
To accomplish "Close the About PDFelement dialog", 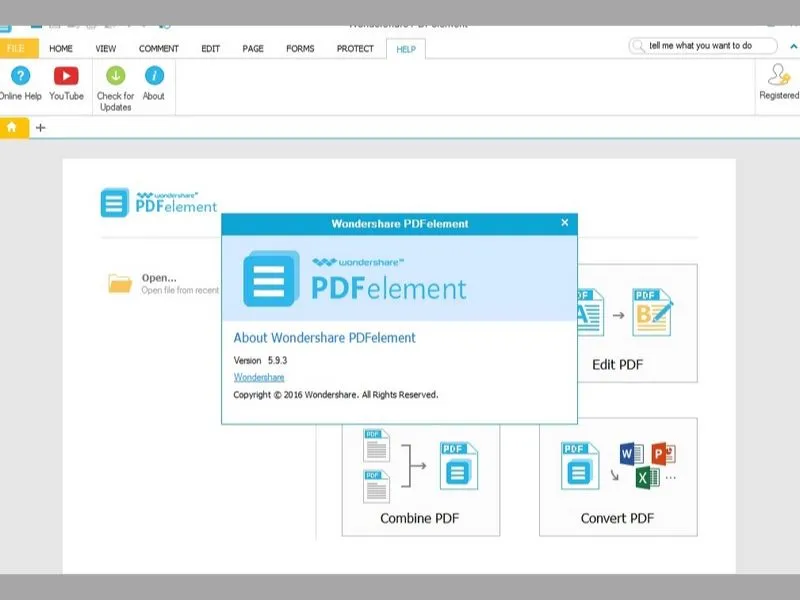I will (564, 222).
